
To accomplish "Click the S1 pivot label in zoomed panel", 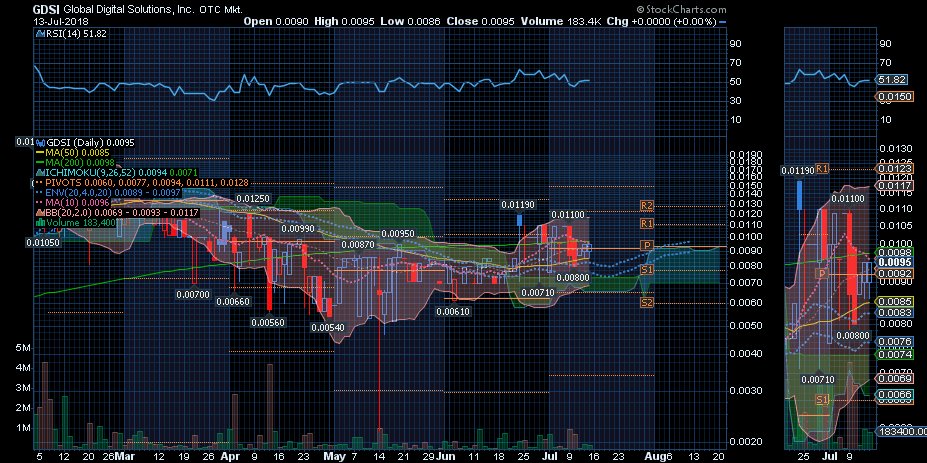I will (822, 400).
